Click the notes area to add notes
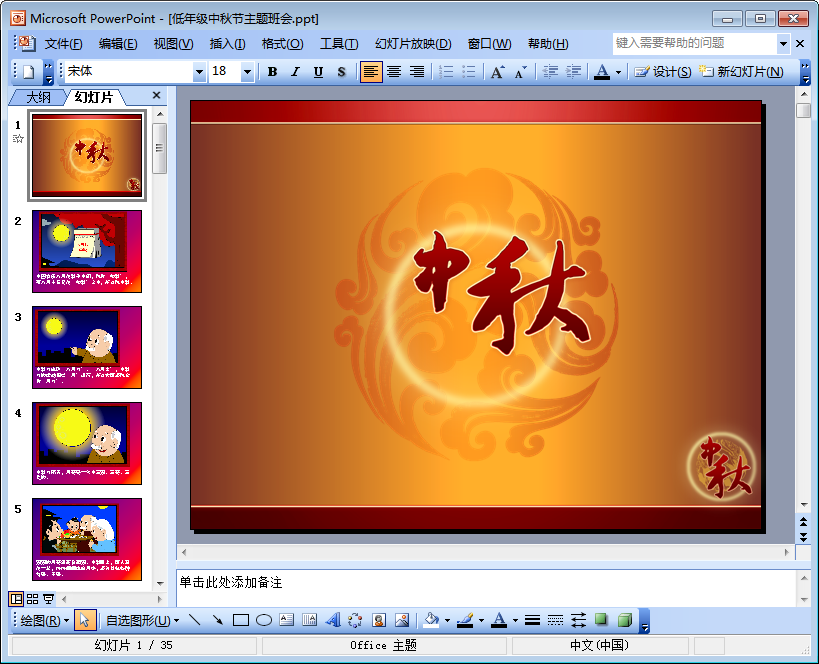This screenshot has width=819, height=664. (486, 588)
